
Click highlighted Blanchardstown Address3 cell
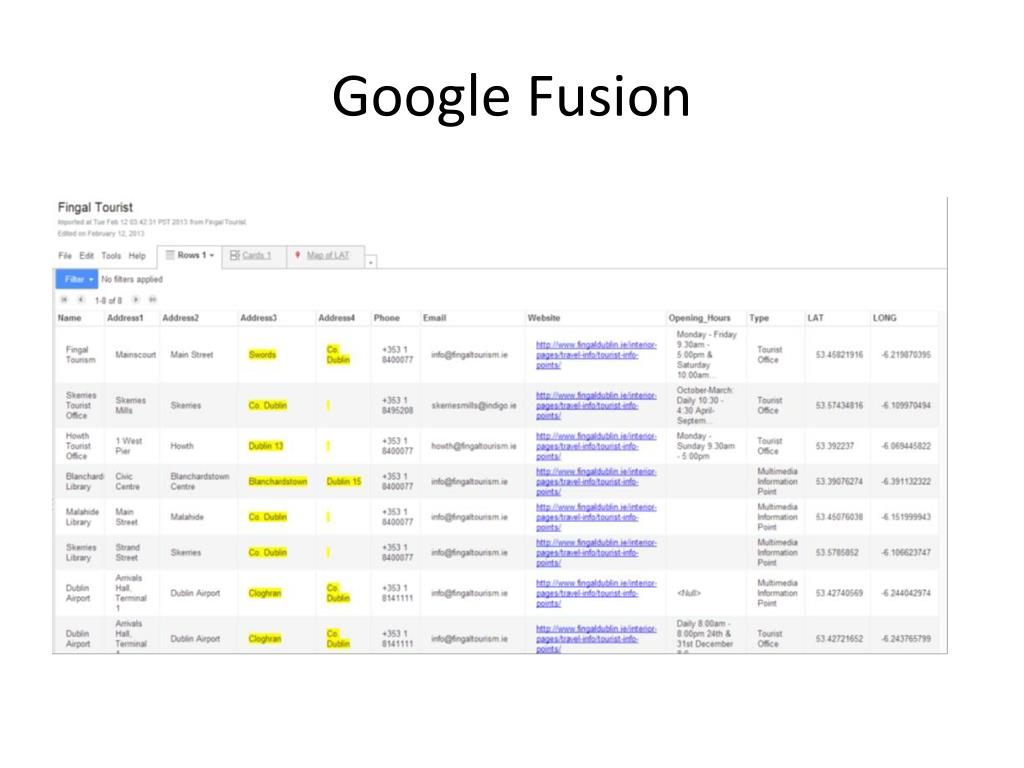[278, 481]
